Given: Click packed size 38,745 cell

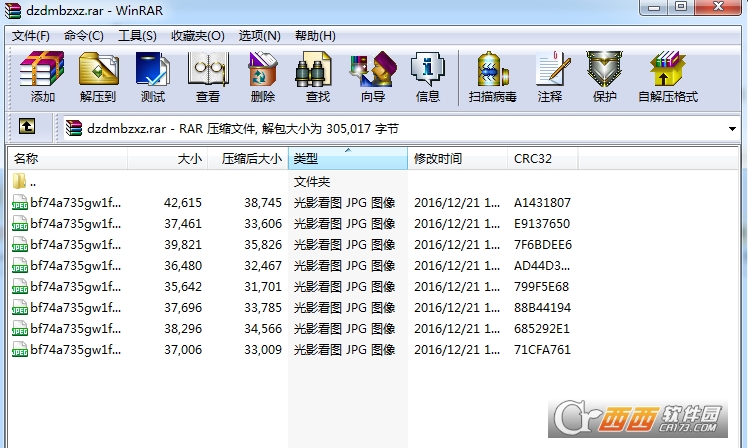Looking at the screenshot, I should pos(263,203).
